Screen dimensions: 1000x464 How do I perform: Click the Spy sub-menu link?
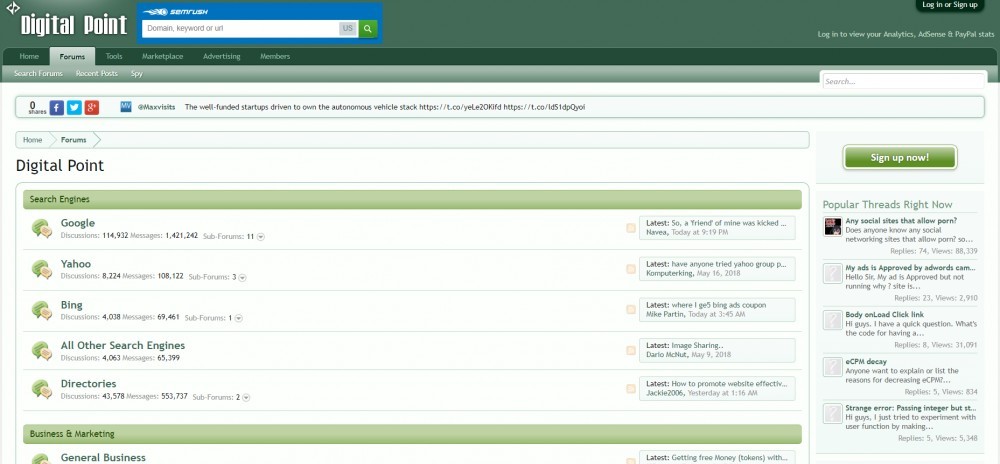(136, 74)
